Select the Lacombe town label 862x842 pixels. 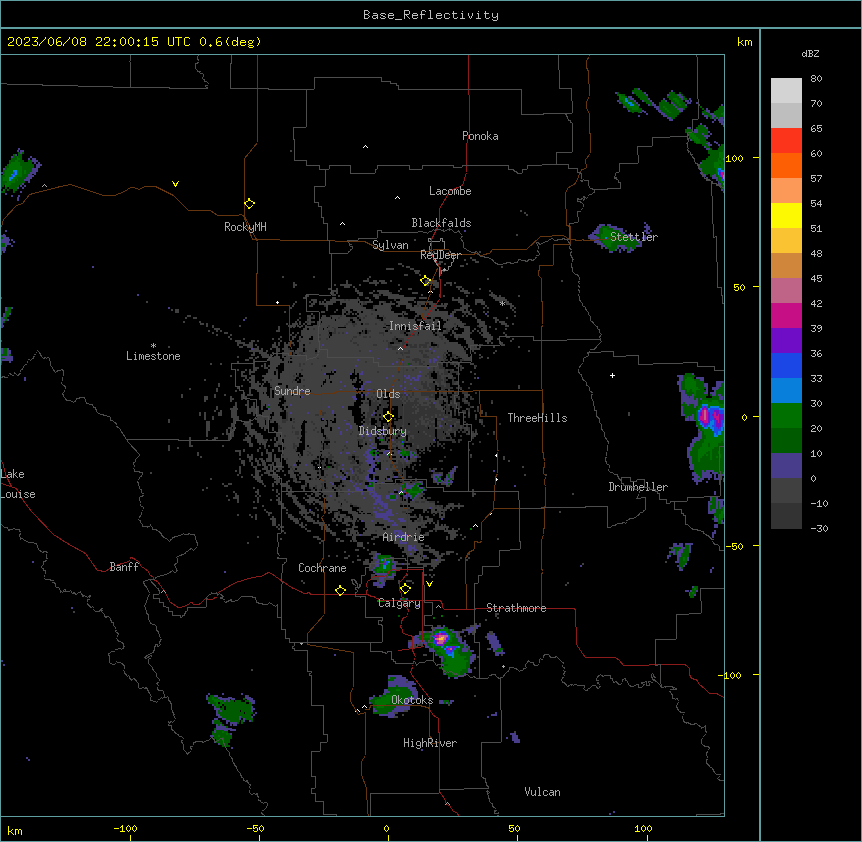[x=450, y=191]
